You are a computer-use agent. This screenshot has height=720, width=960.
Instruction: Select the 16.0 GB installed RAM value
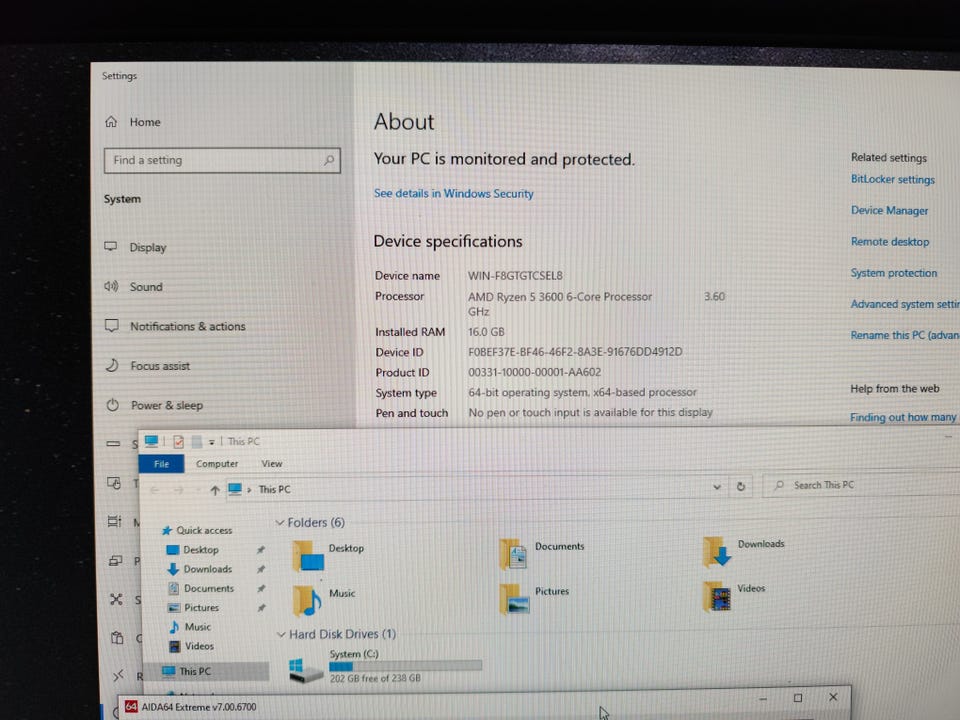(486, 332)
